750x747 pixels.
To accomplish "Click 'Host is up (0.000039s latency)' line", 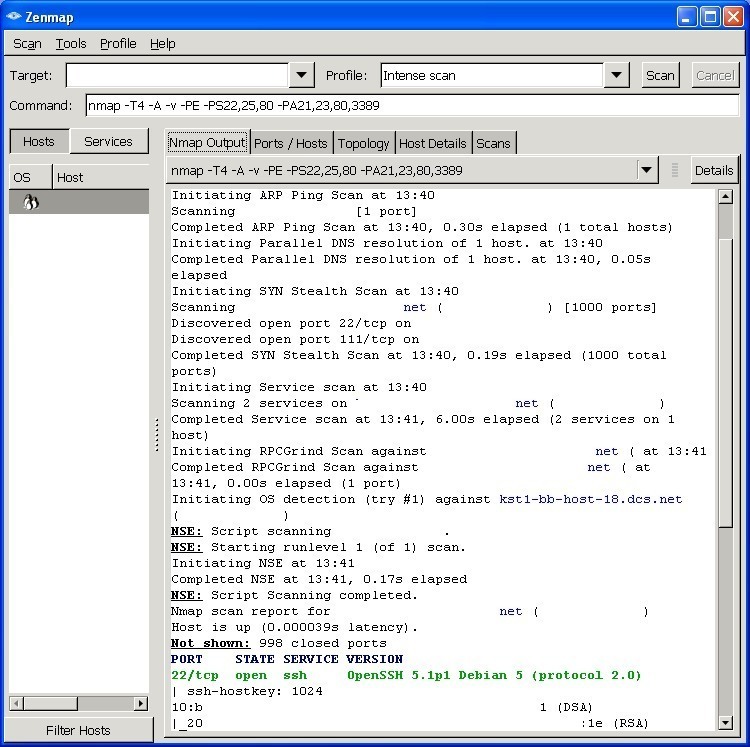I will click(294, 627).
